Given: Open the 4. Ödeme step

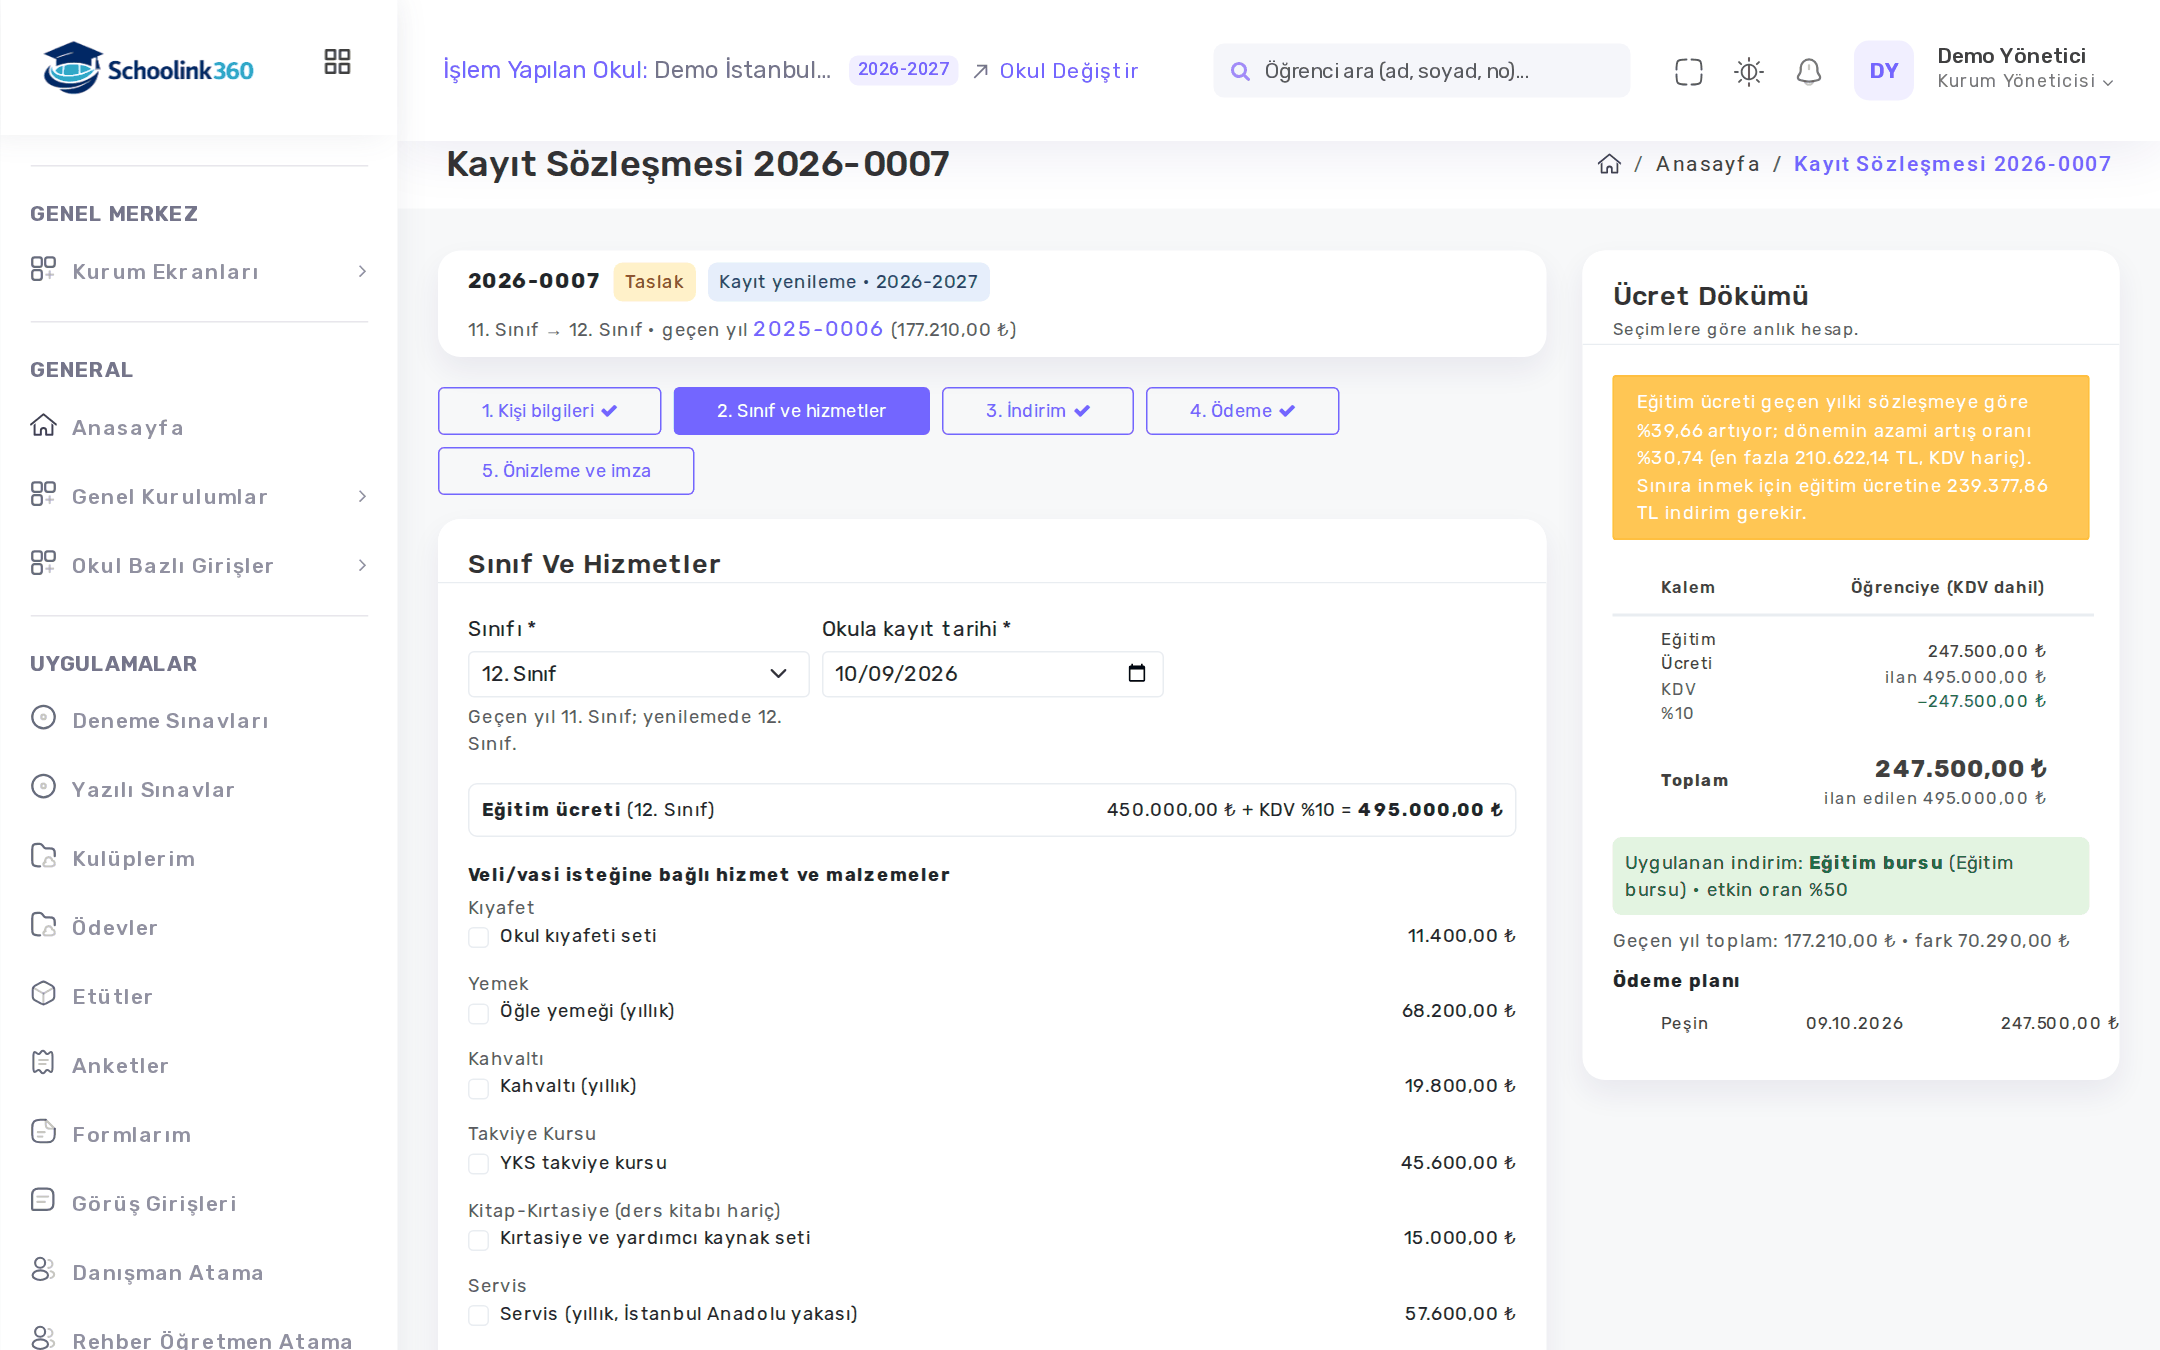Looking at the screenshot, I should tap(1242, 411).
